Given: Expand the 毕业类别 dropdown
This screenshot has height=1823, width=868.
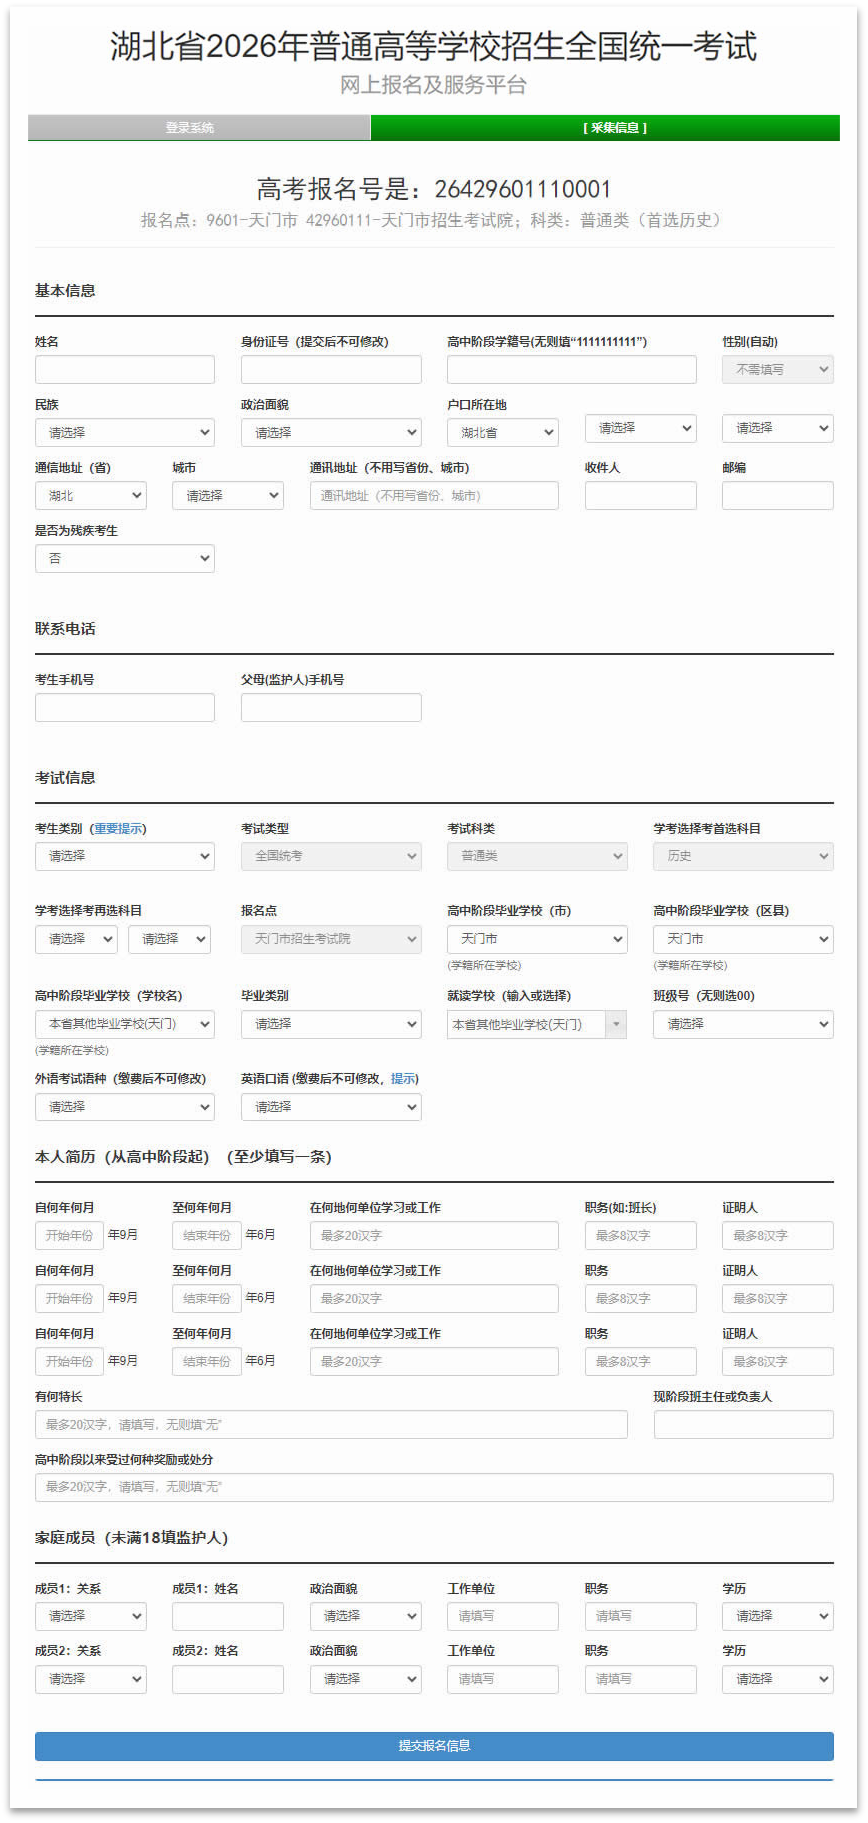Looking at the screenshot, I should (x=330, y=1025).
